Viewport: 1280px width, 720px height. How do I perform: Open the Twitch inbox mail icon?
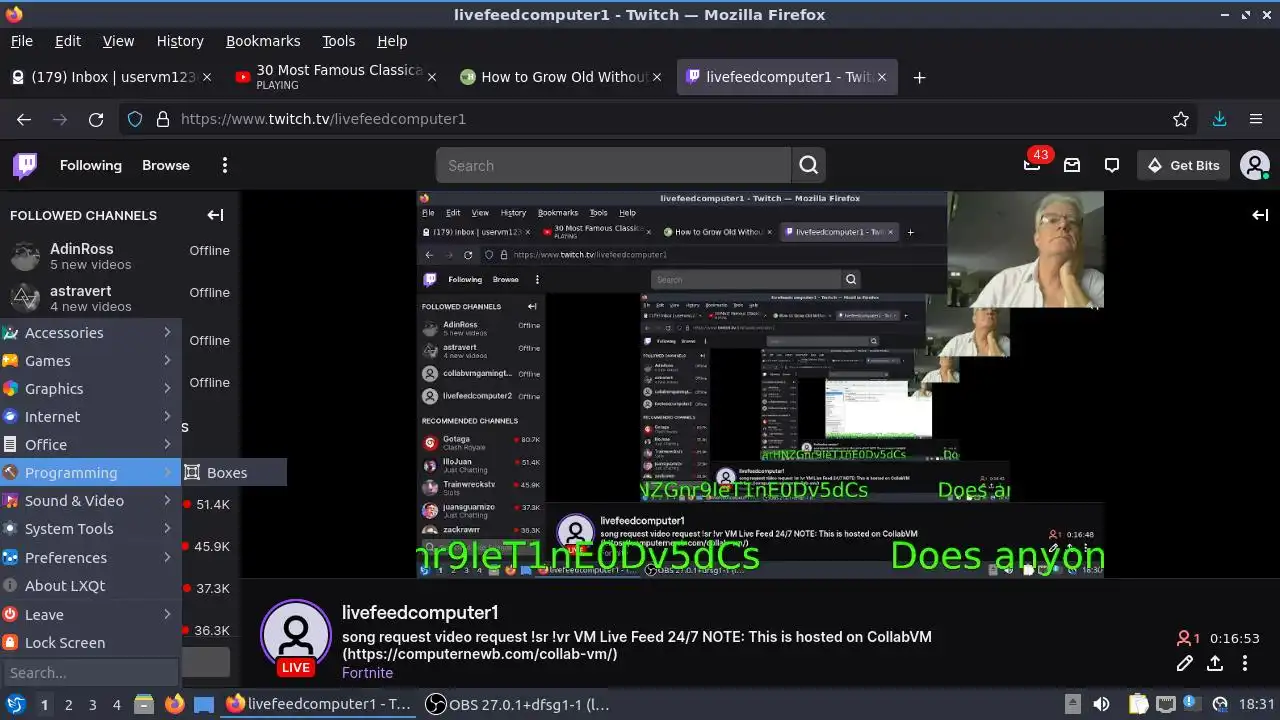coord(1072,165)
